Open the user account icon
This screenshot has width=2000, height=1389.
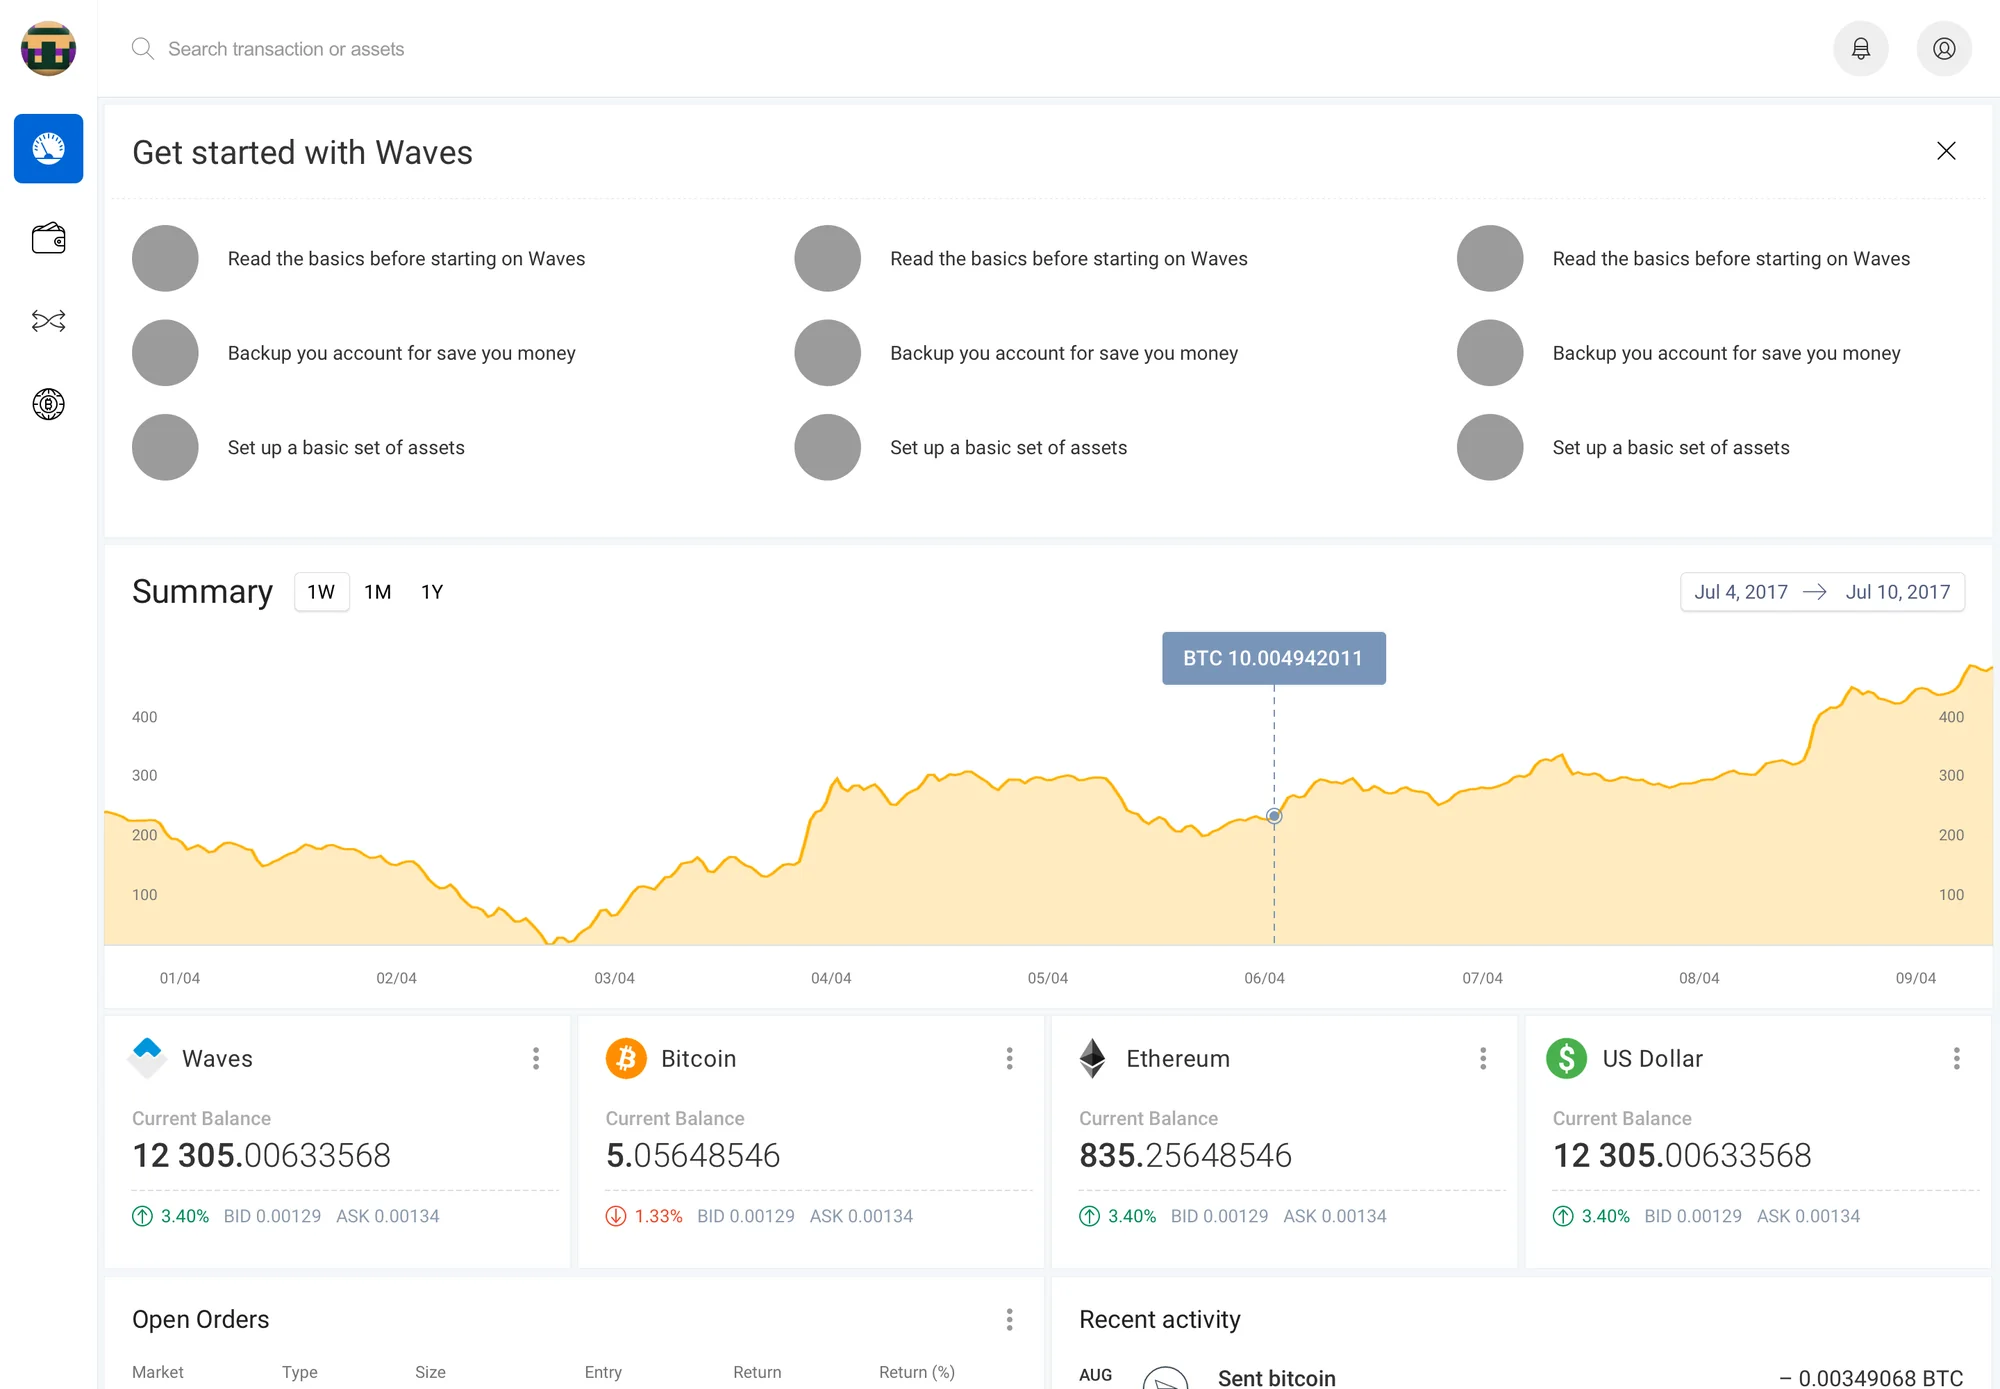click(x=1944, y=48)
